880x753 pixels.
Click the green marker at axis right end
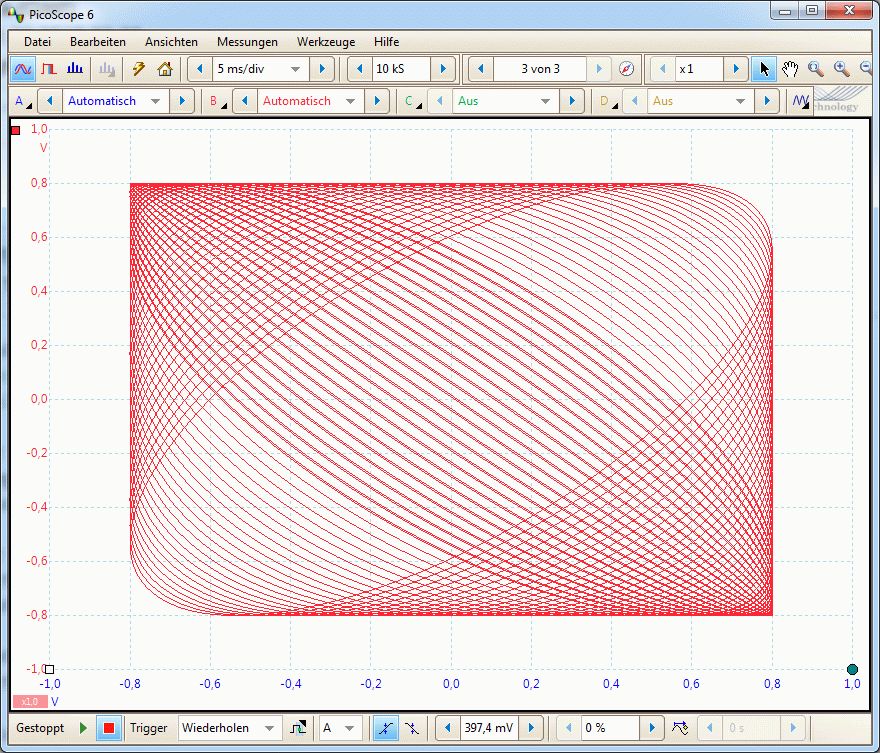852,669
